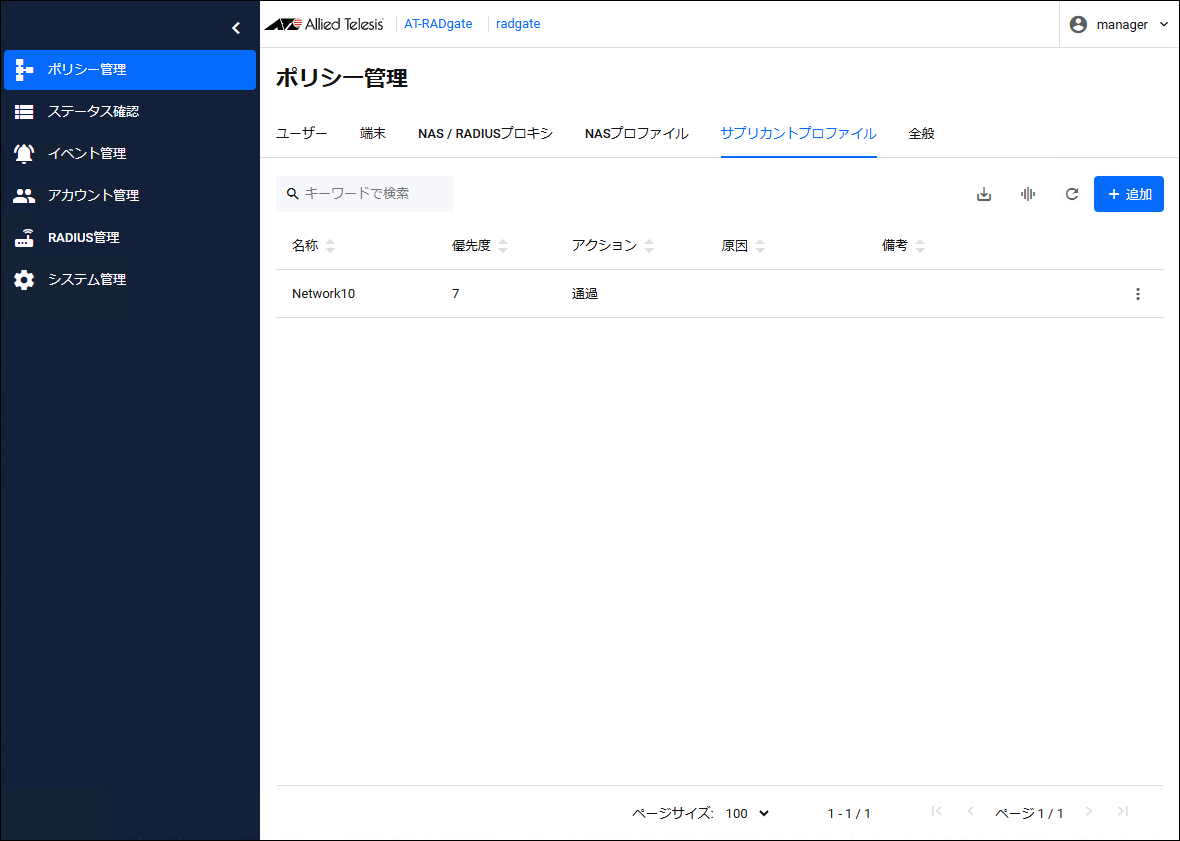Click priority value 7 of Network10
Image resolution: width=1180 pixels, height=841 pixels.
click(x=455, y=294)
